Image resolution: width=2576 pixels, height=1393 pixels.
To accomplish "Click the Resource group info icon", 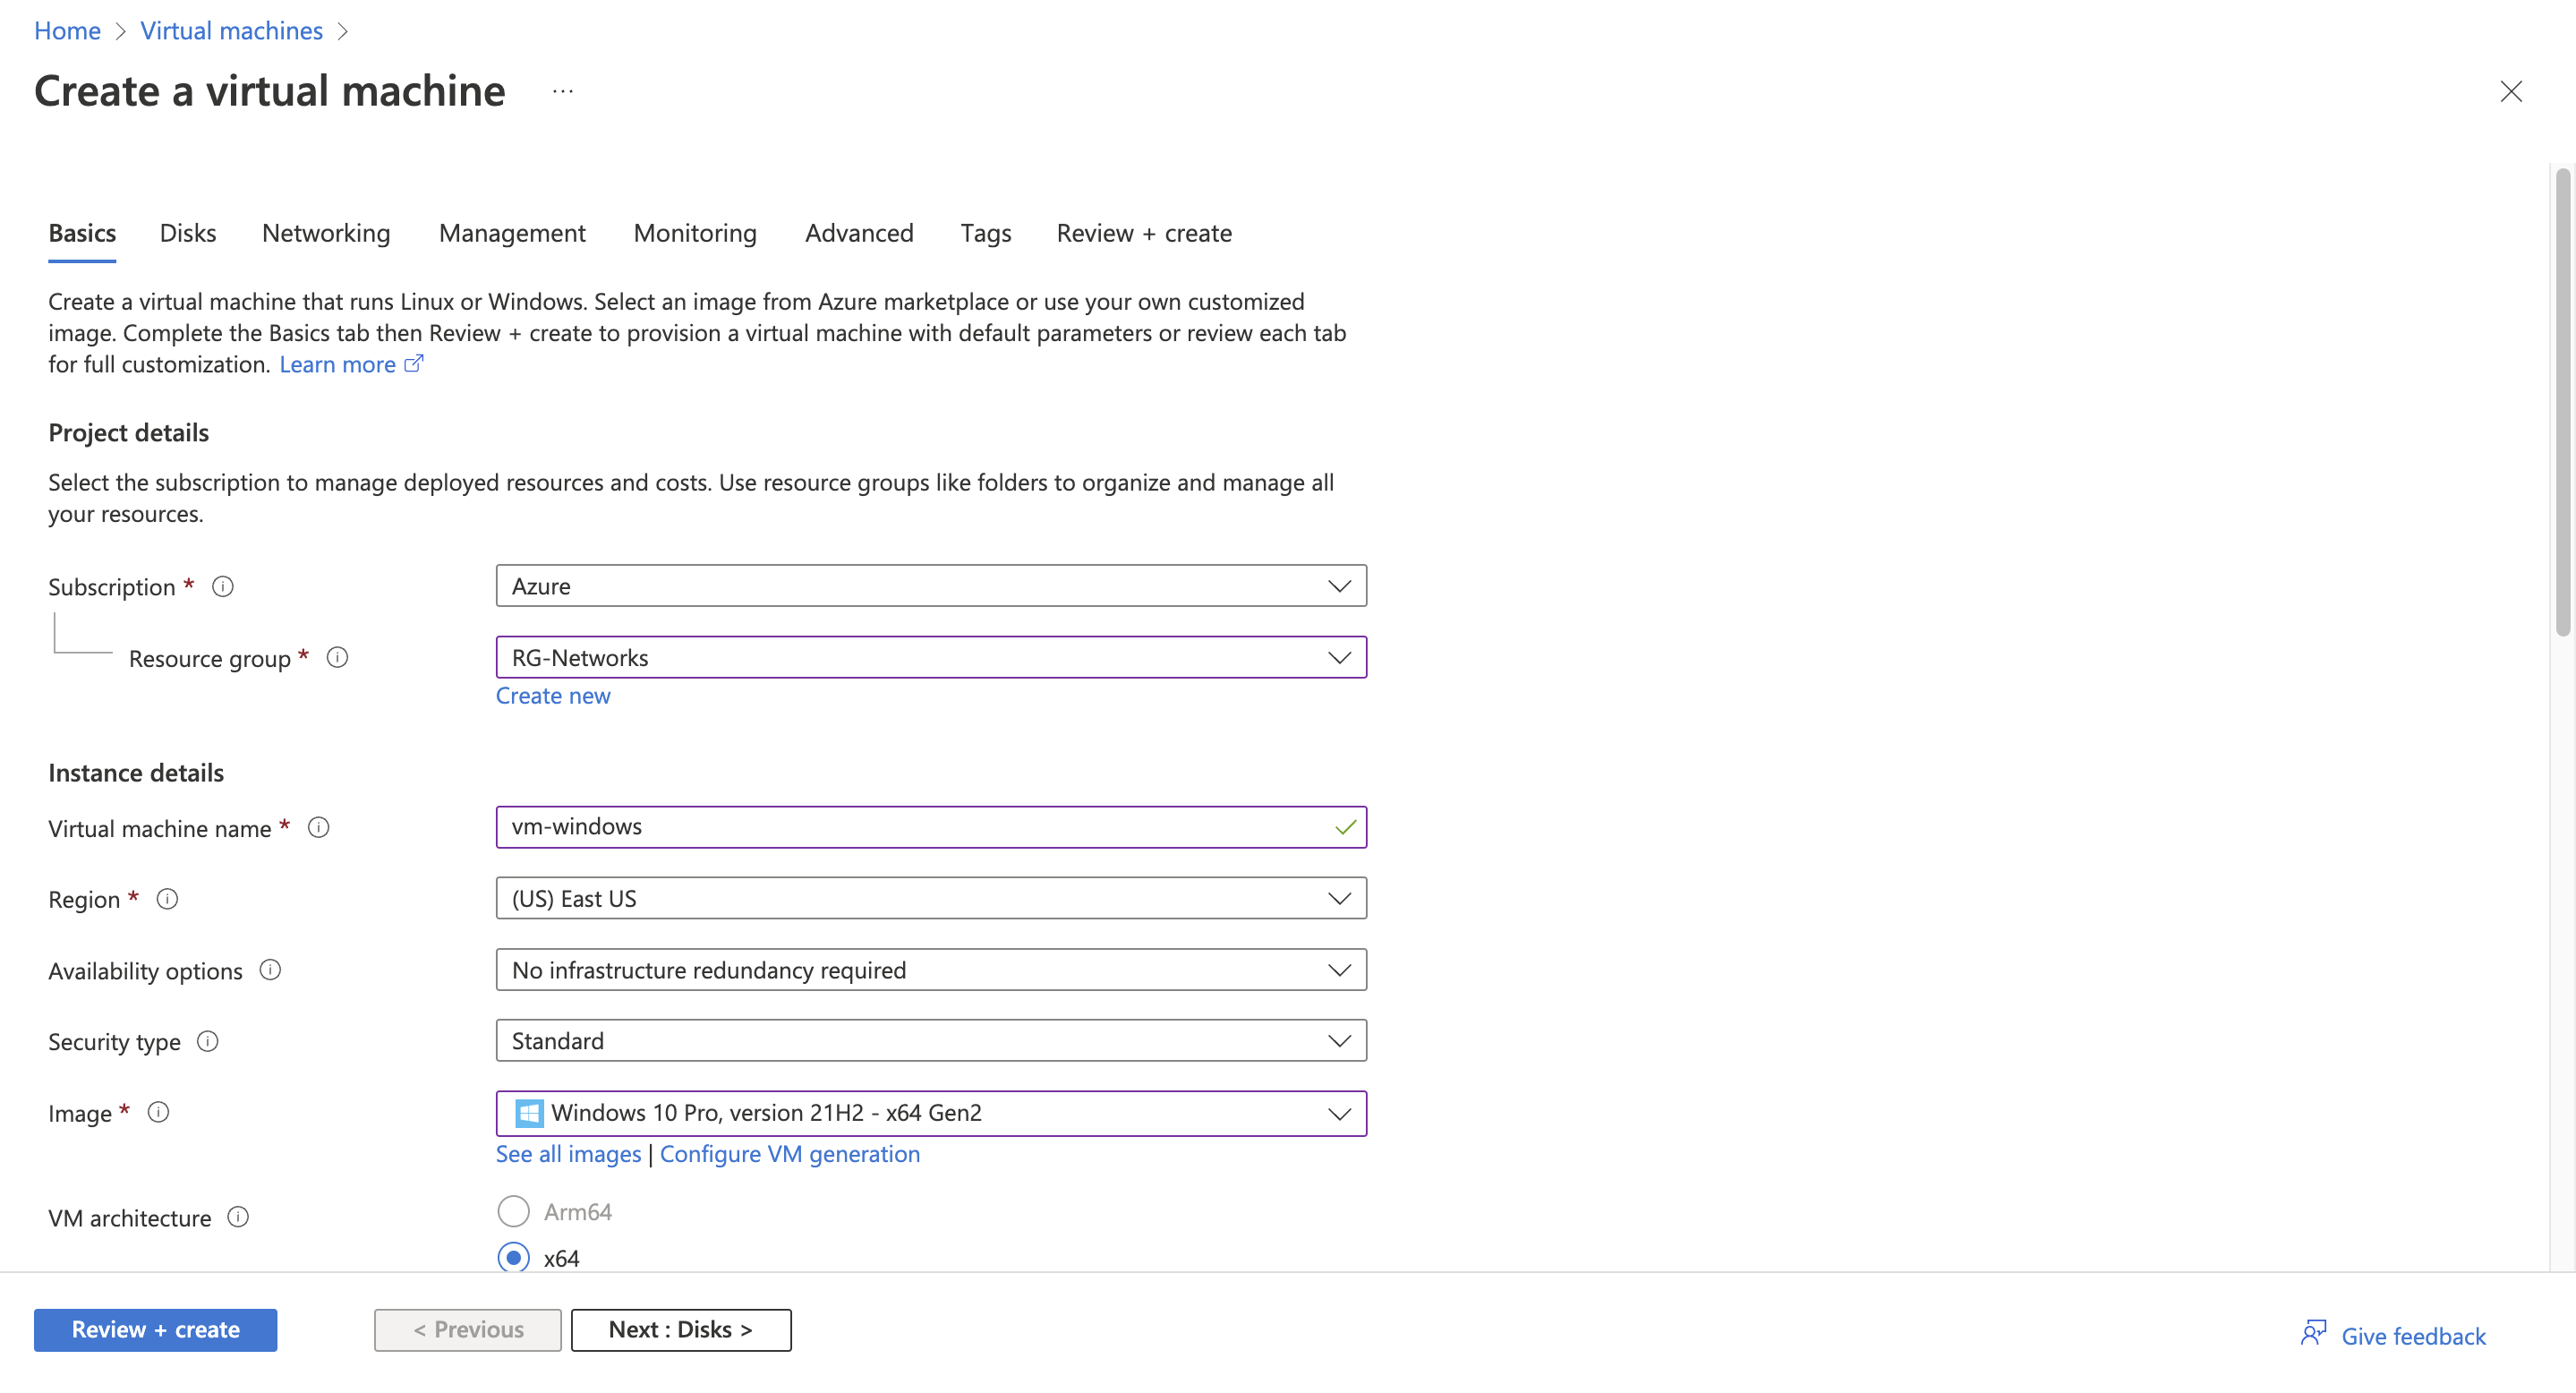I will pyautogui.click(x=338, y=657).
